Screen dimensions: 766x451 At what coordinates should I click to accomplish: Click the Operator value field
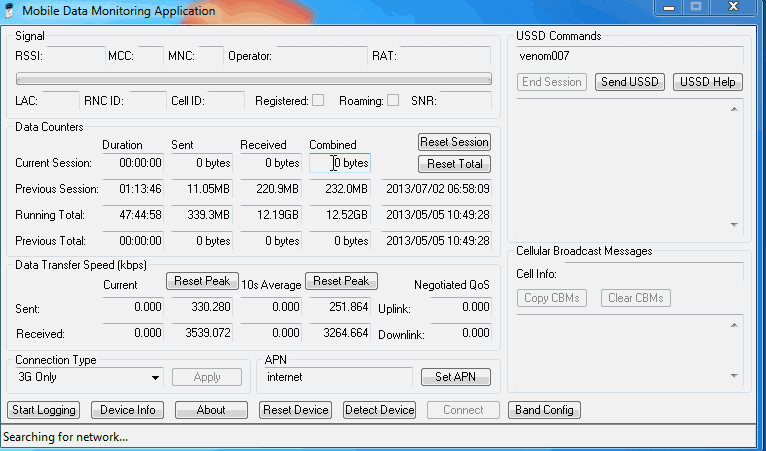[x=320, y=56]
